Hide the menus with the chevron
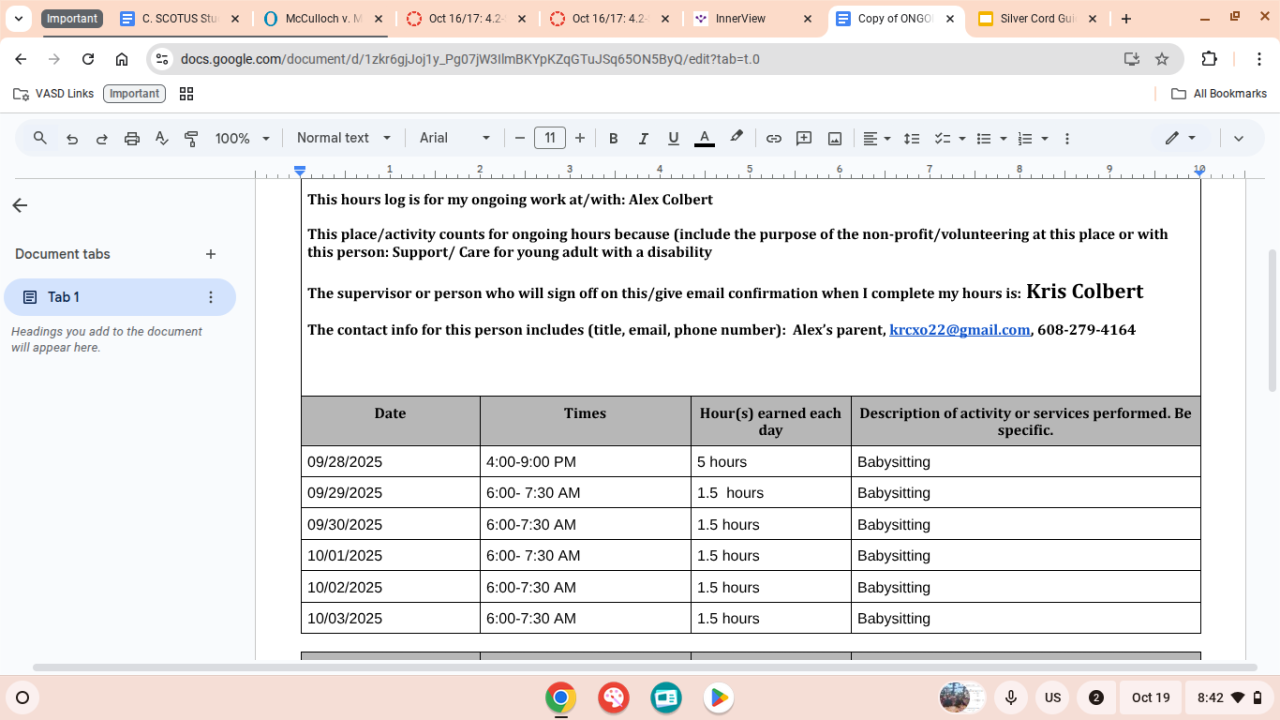 (x=1238, y=138)
